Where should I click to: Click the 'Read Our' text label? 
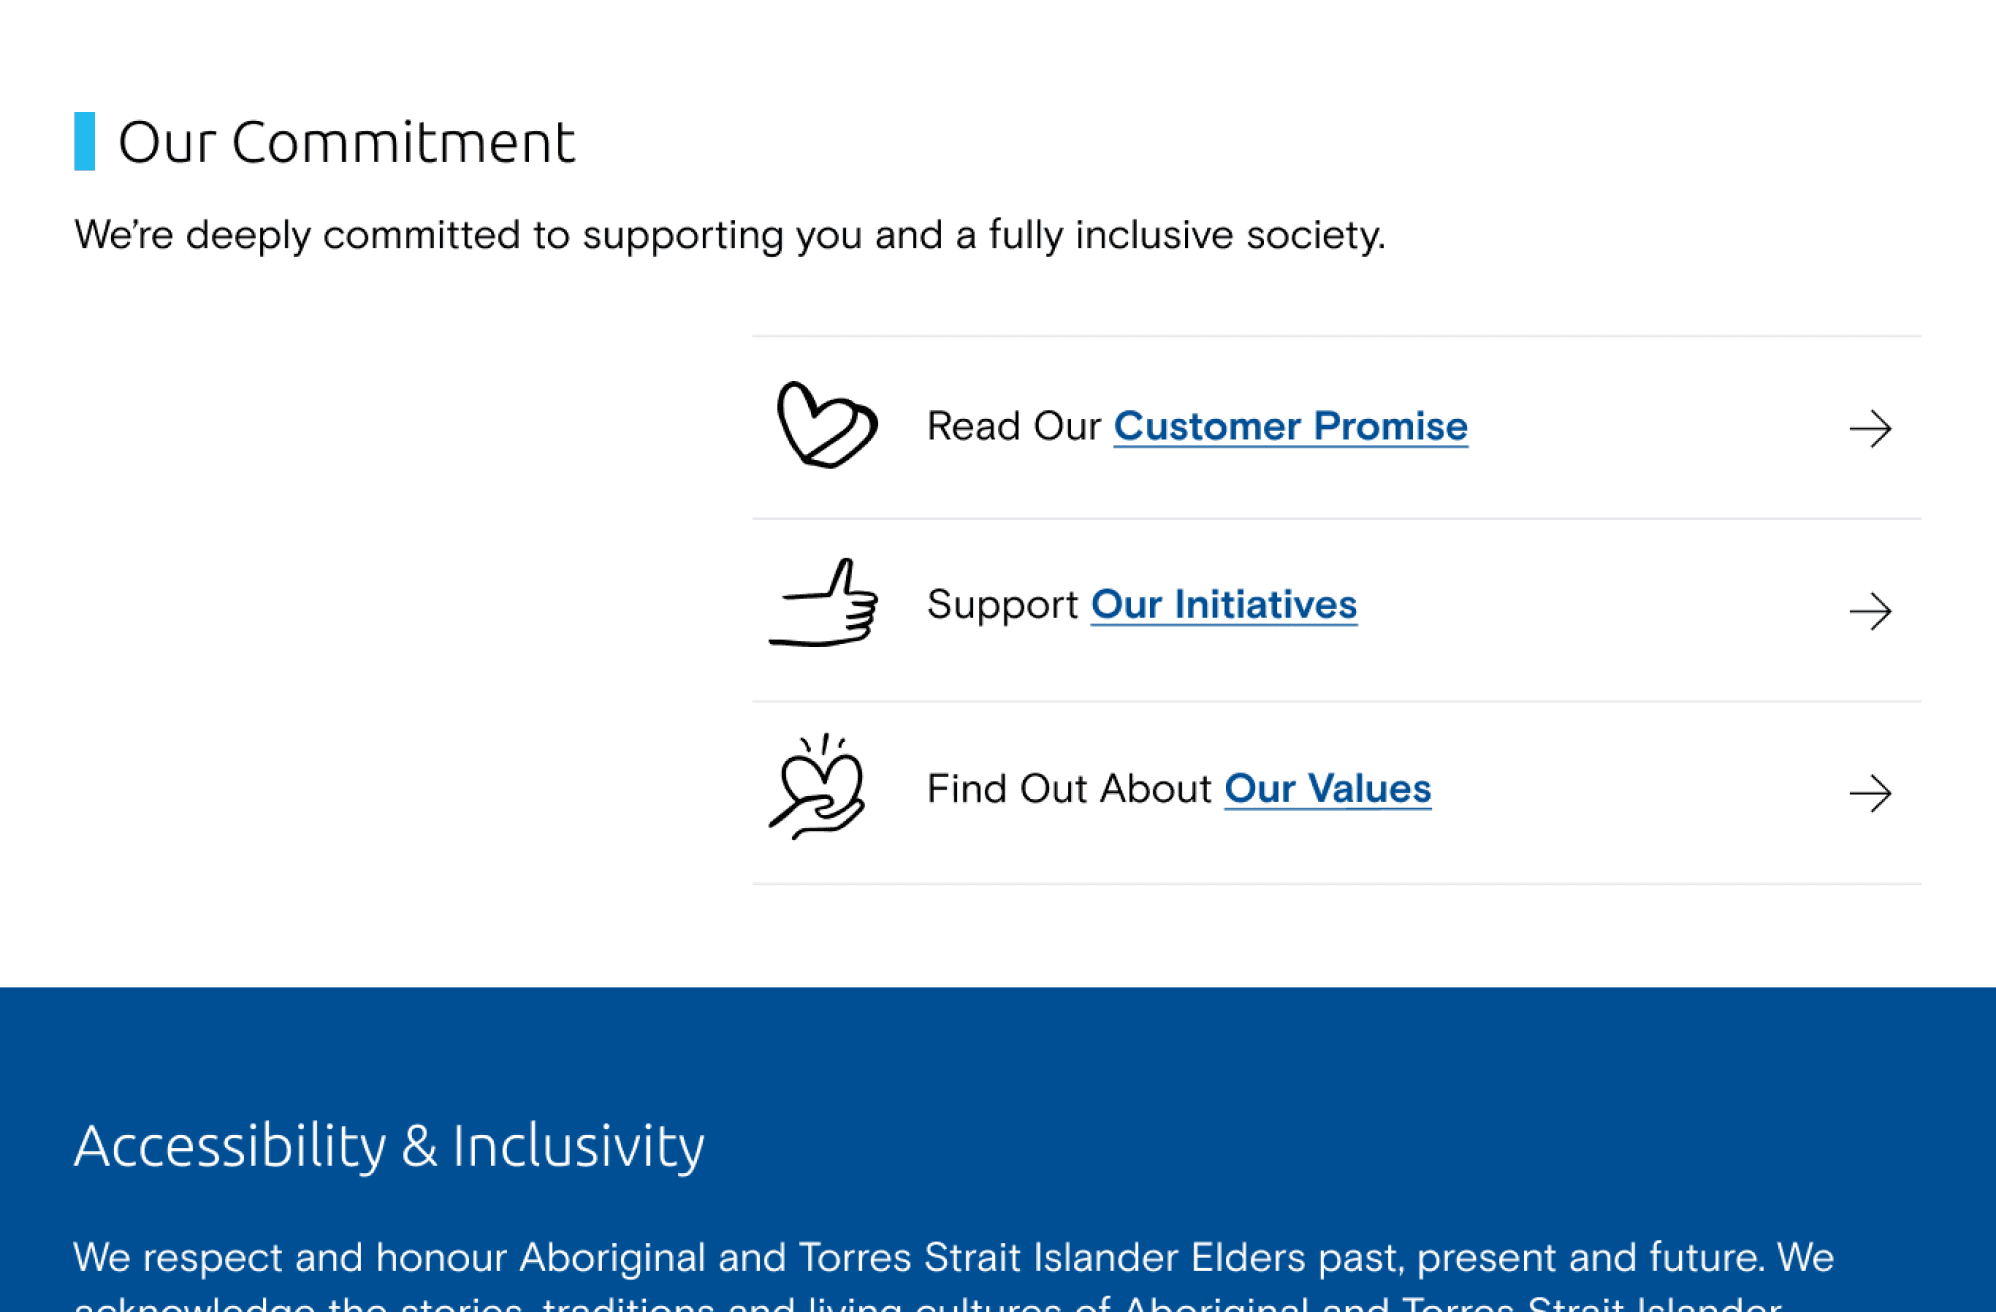click(x=1013, y=427)
